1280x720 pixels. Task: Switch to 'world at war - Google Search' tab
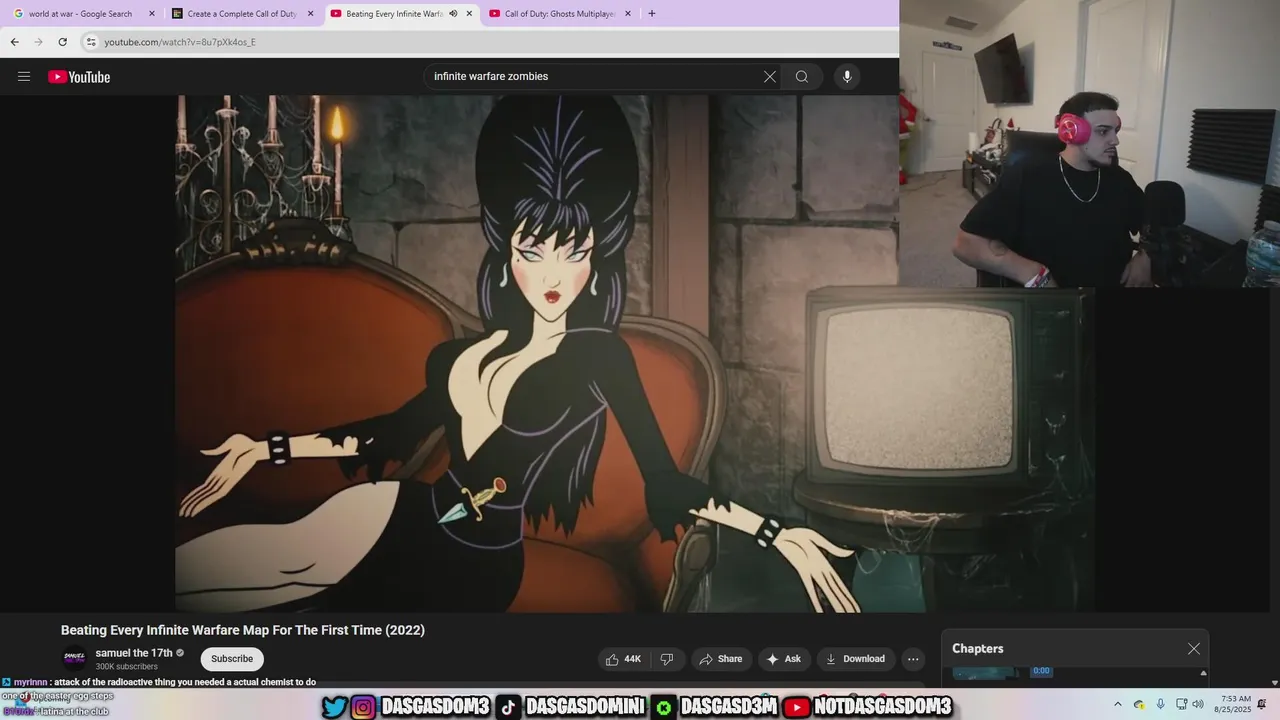tap(80, 14)
